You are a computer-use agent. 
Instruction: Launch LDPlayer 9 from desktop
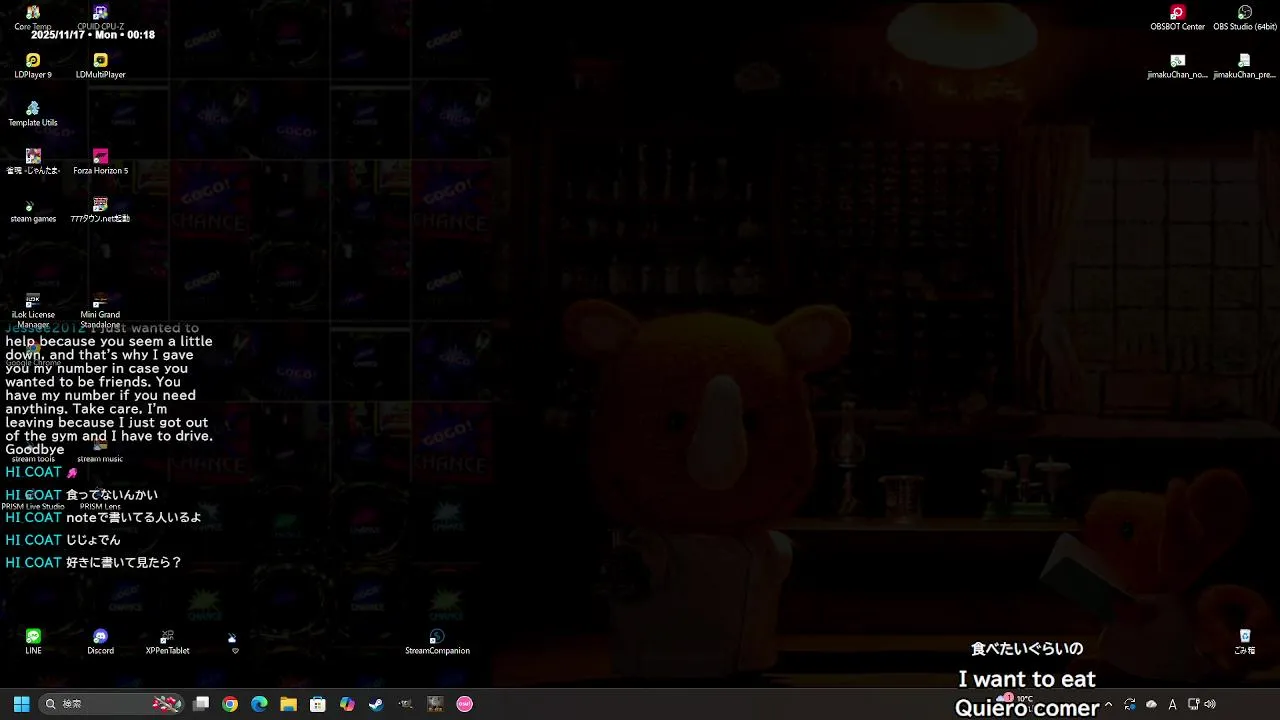point(33,66)
